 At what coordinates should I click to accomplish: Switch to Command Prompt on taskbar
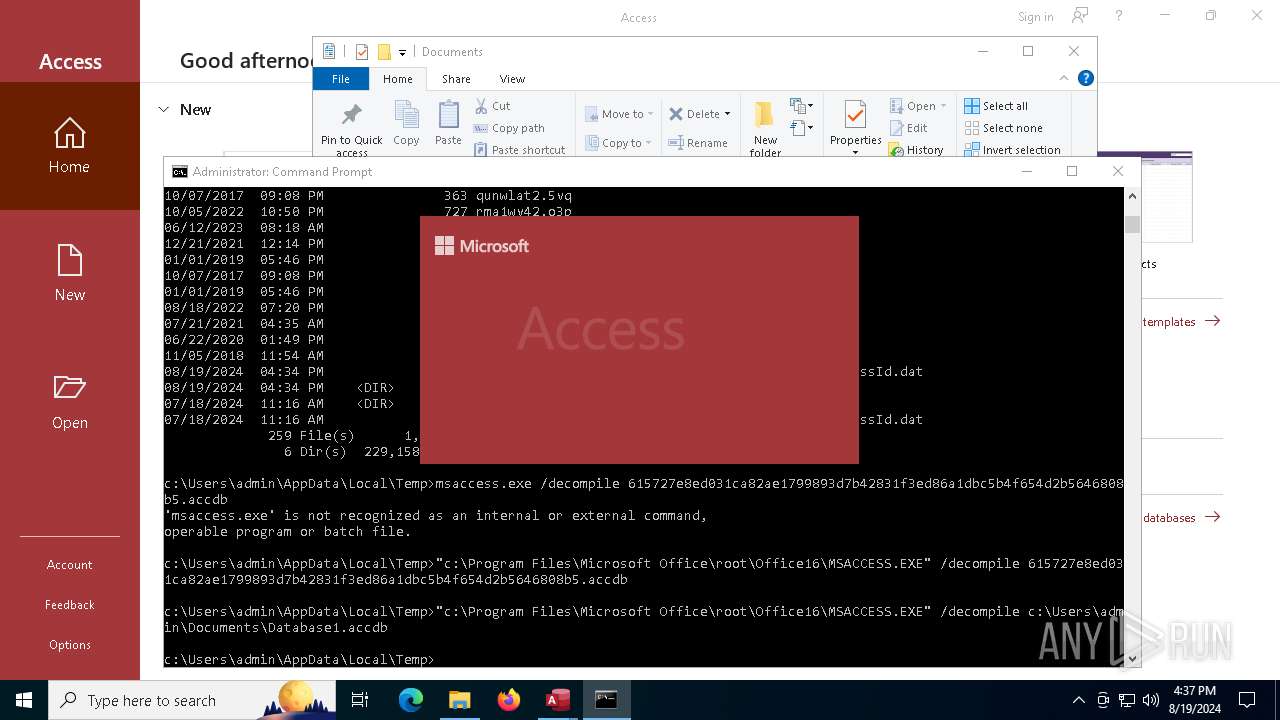(x=606, y=700)
